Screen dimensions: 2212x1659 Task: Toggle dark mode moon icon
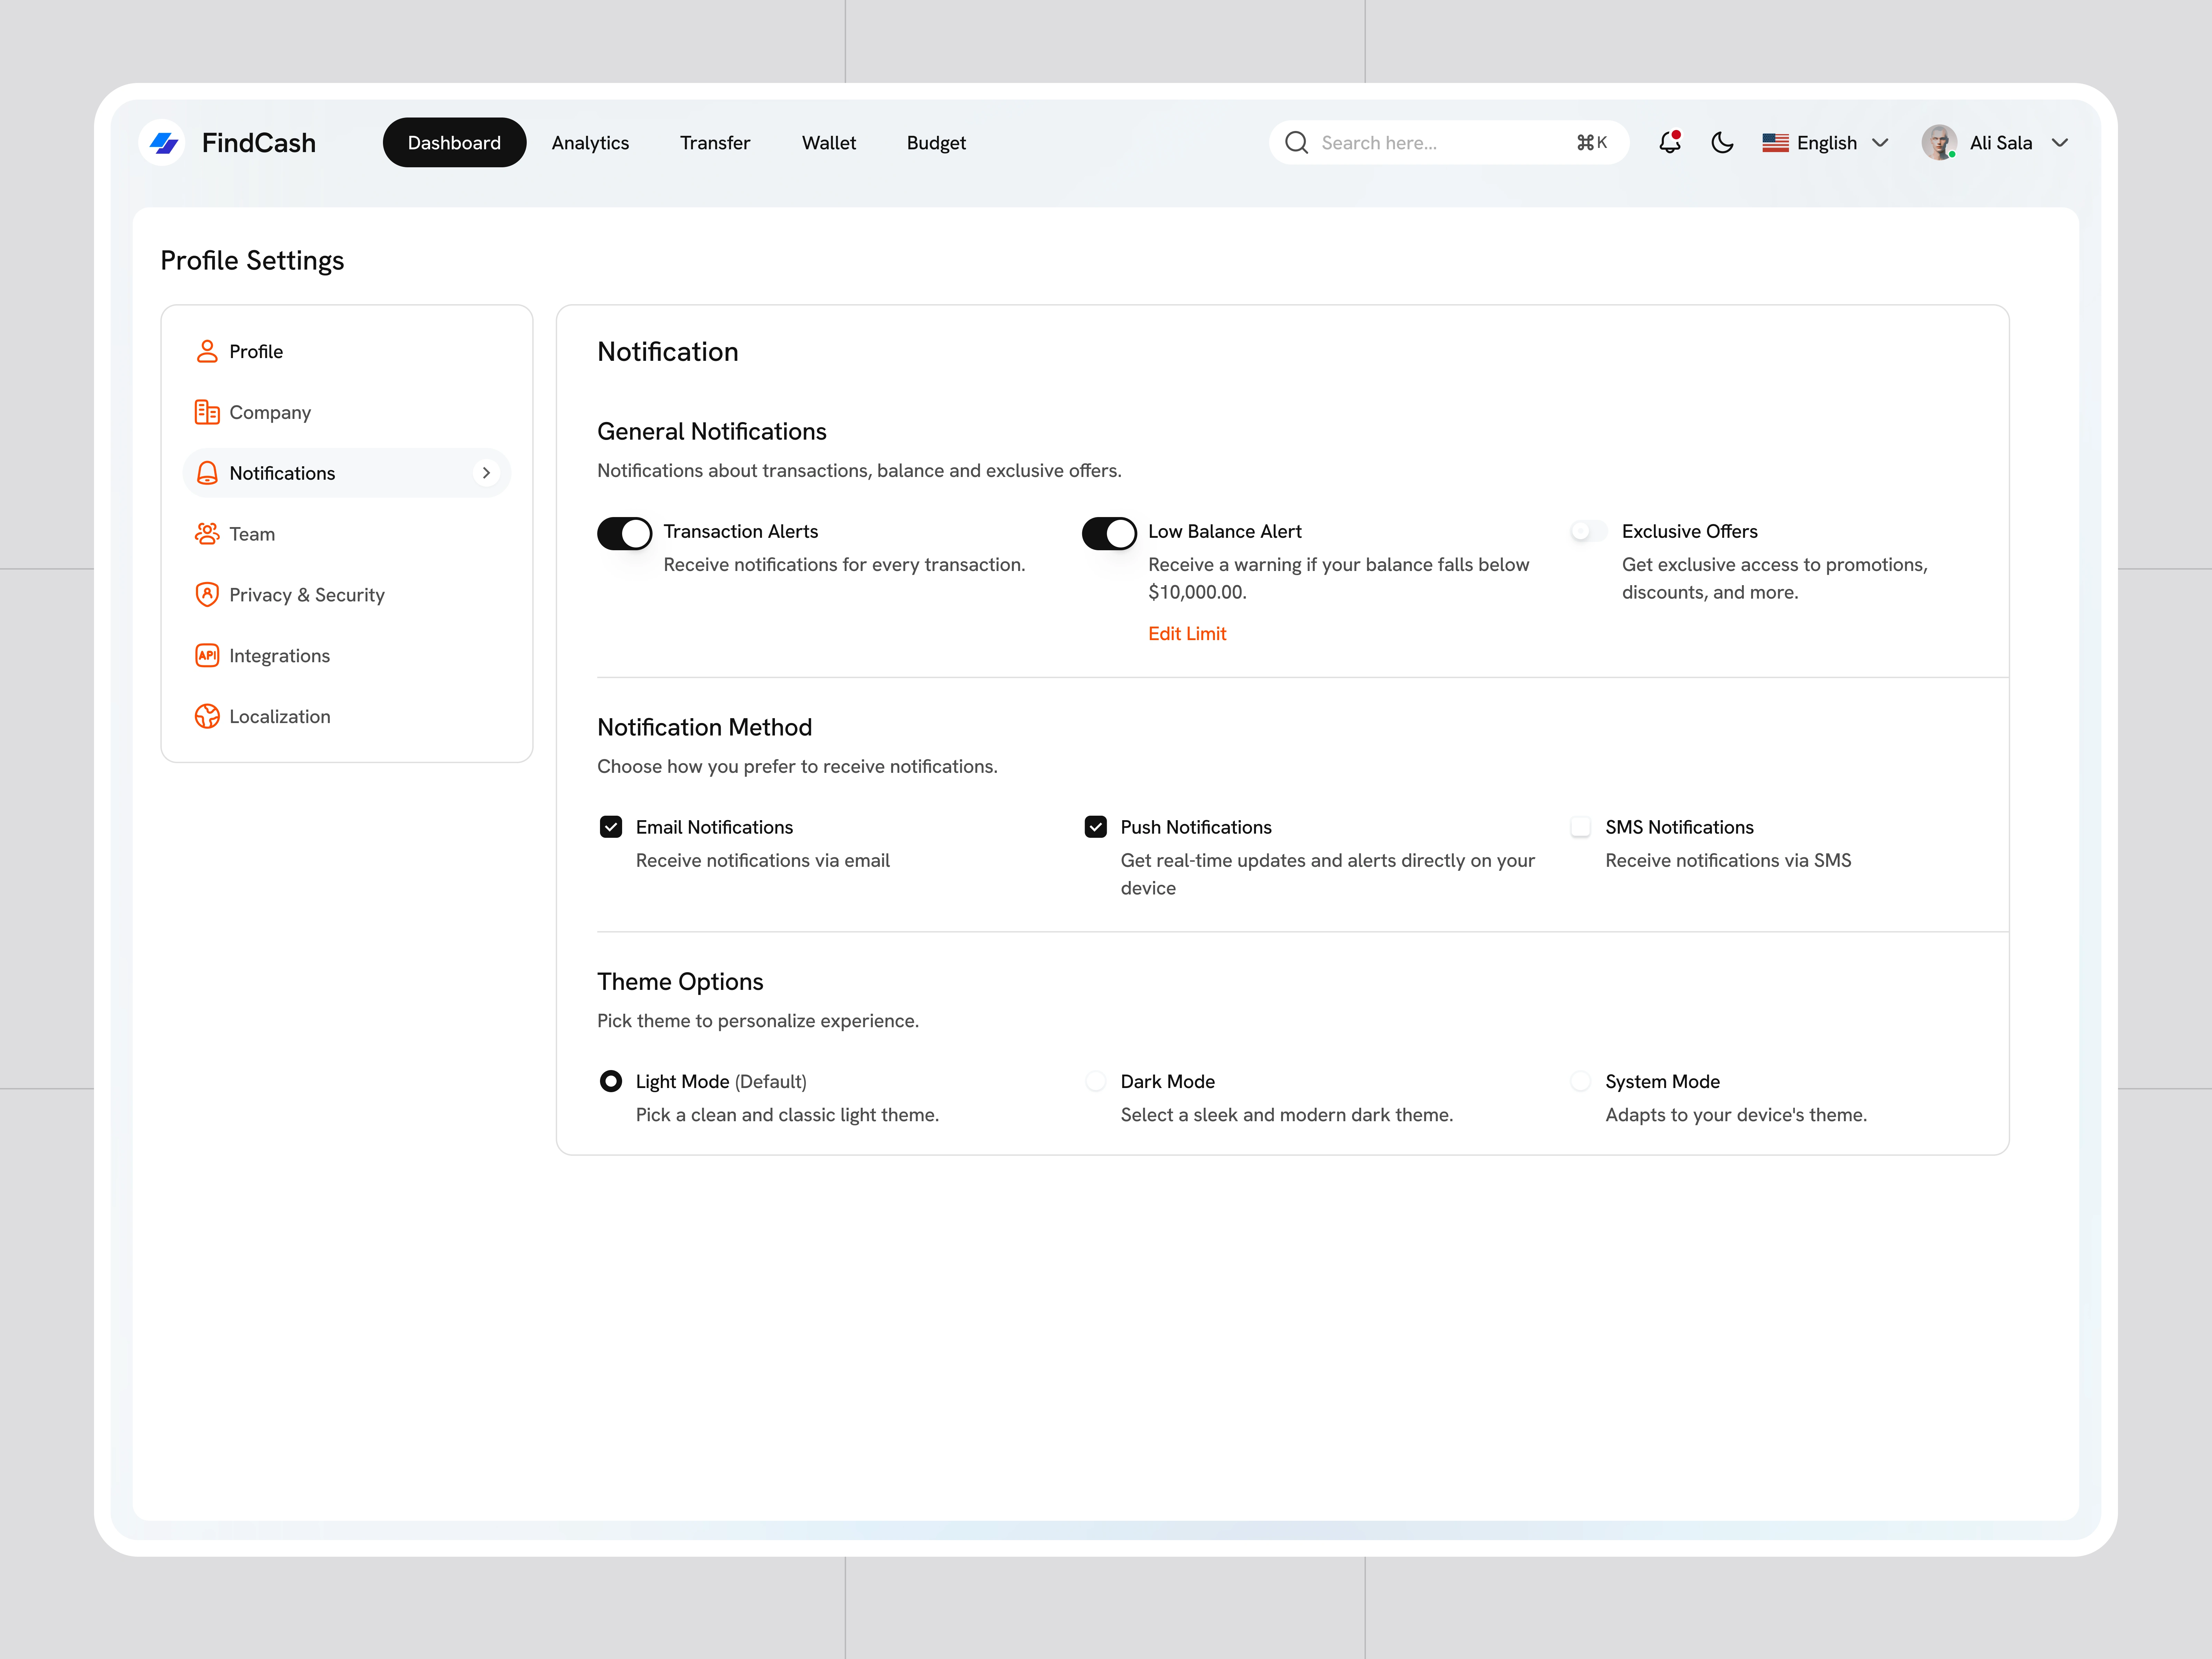[x=1722, y=143]
